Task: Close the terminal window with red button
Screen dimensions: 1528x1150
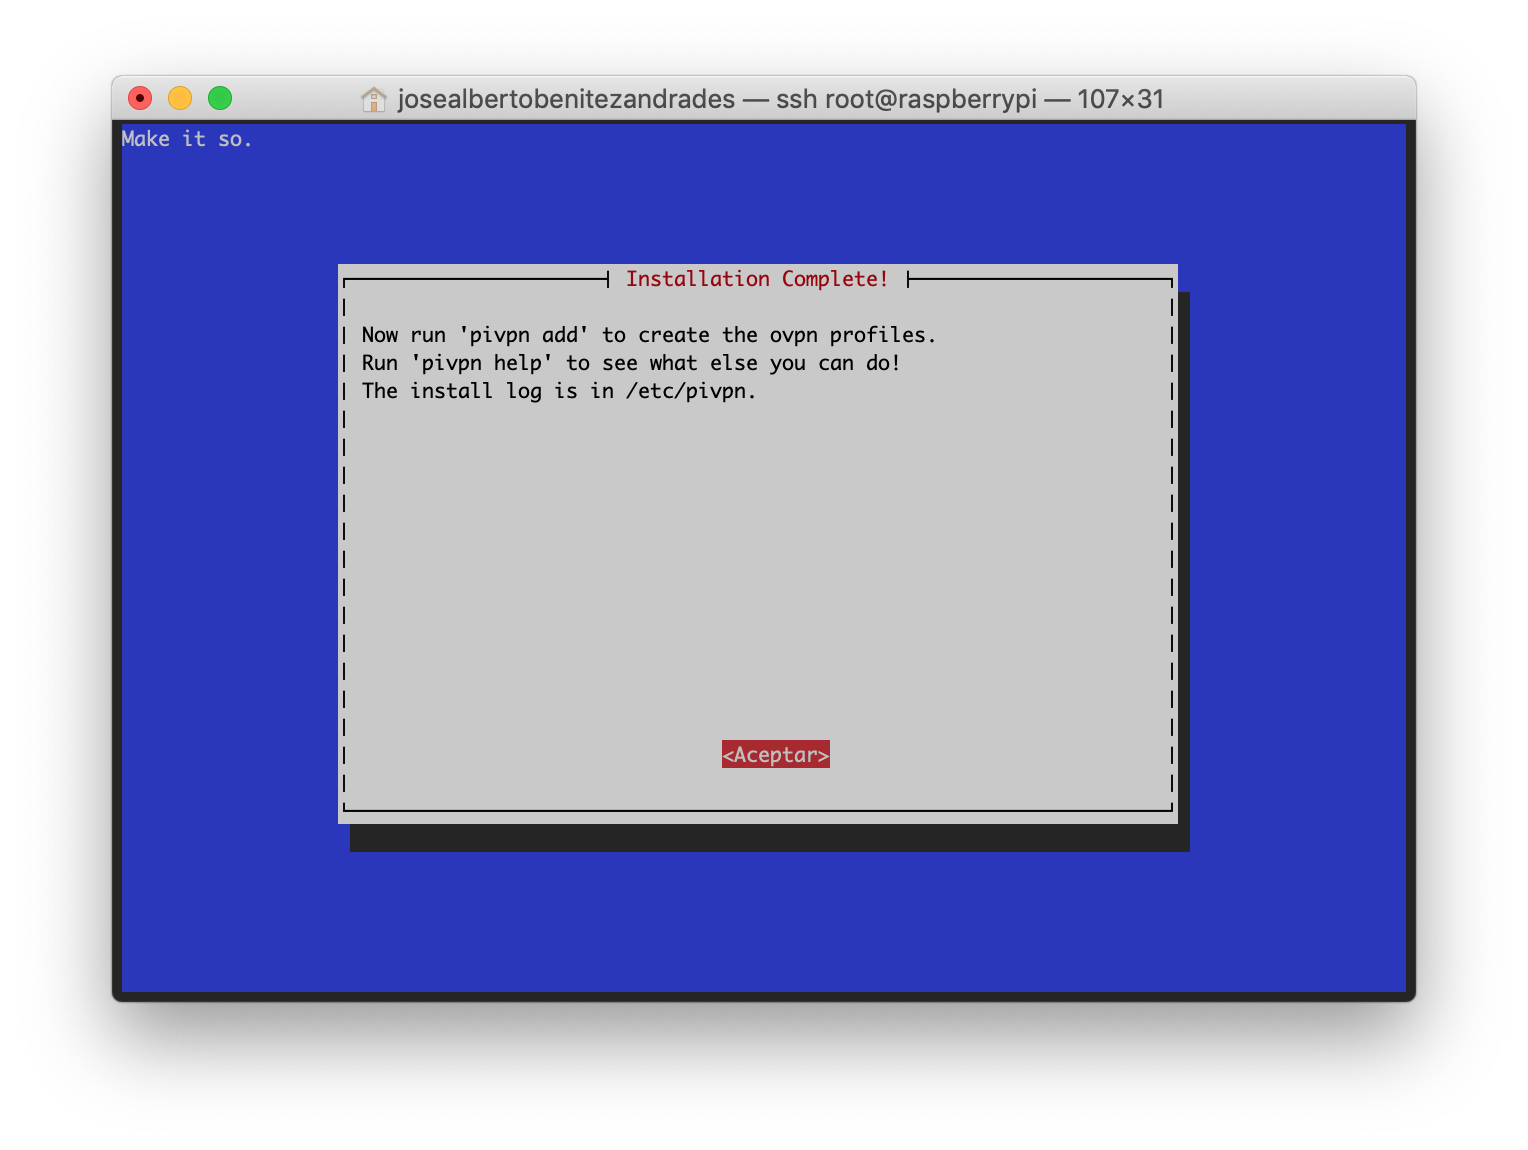Action: [x=140, y=98]
